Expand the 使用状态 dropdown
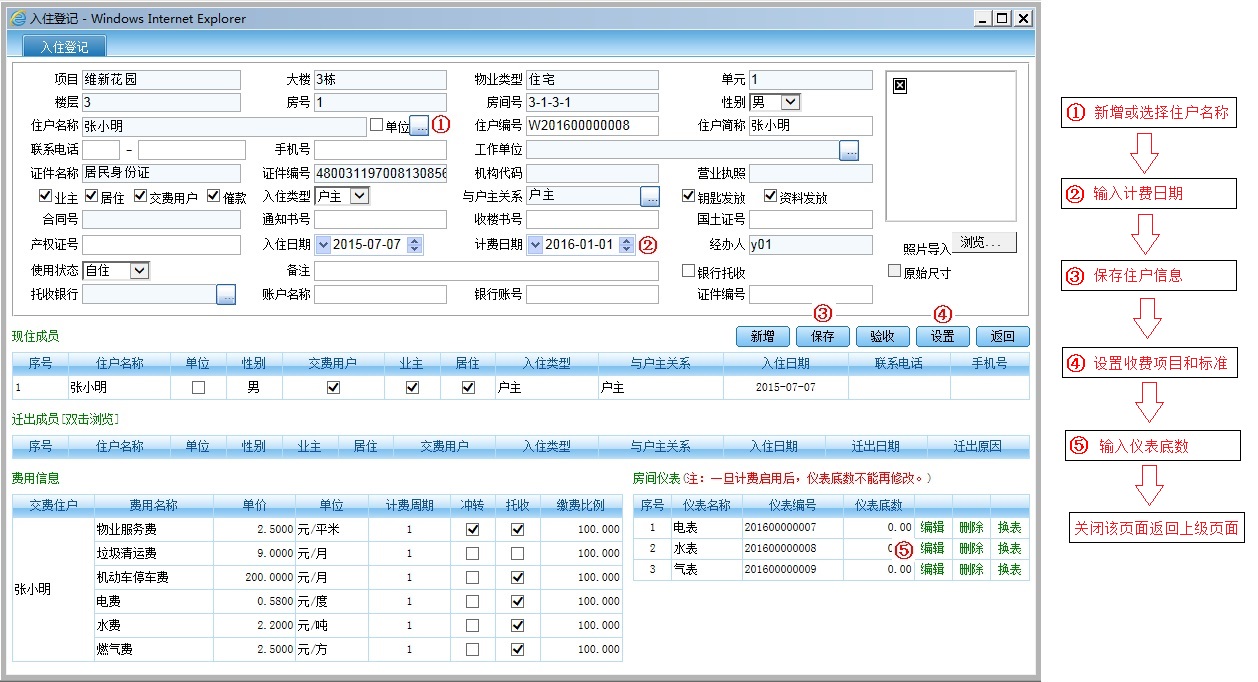 coord(139,270)
